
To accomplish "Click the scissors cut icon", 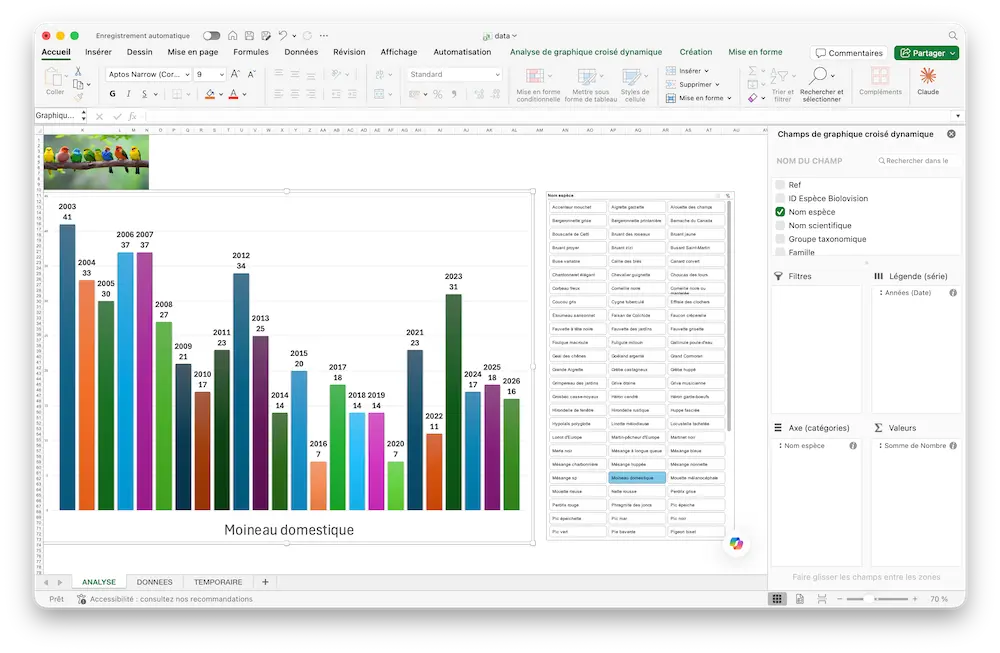I will tap(78, 71).
